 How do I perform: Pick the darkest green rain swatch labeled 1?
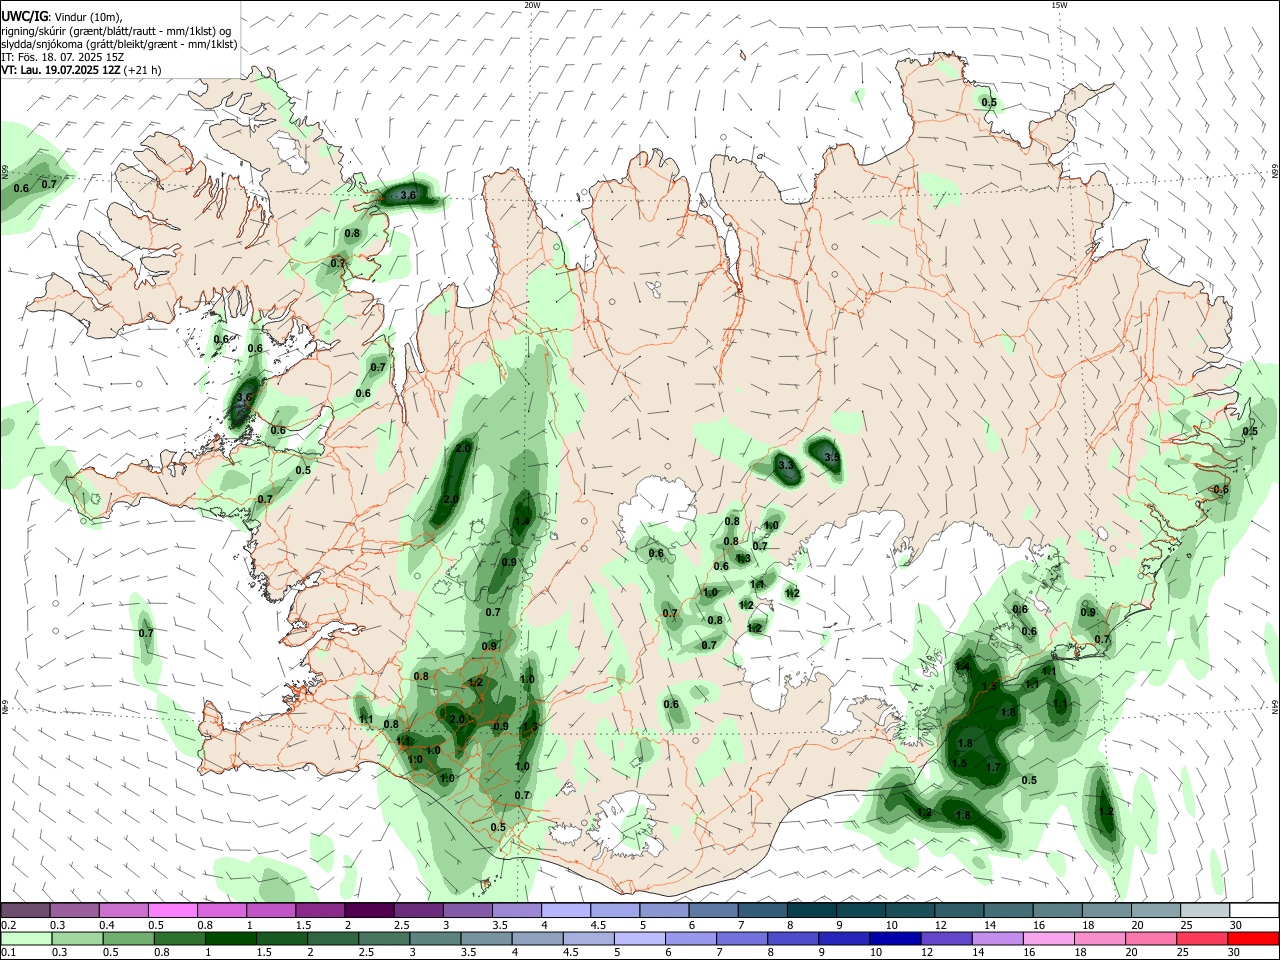pos(230,939)
